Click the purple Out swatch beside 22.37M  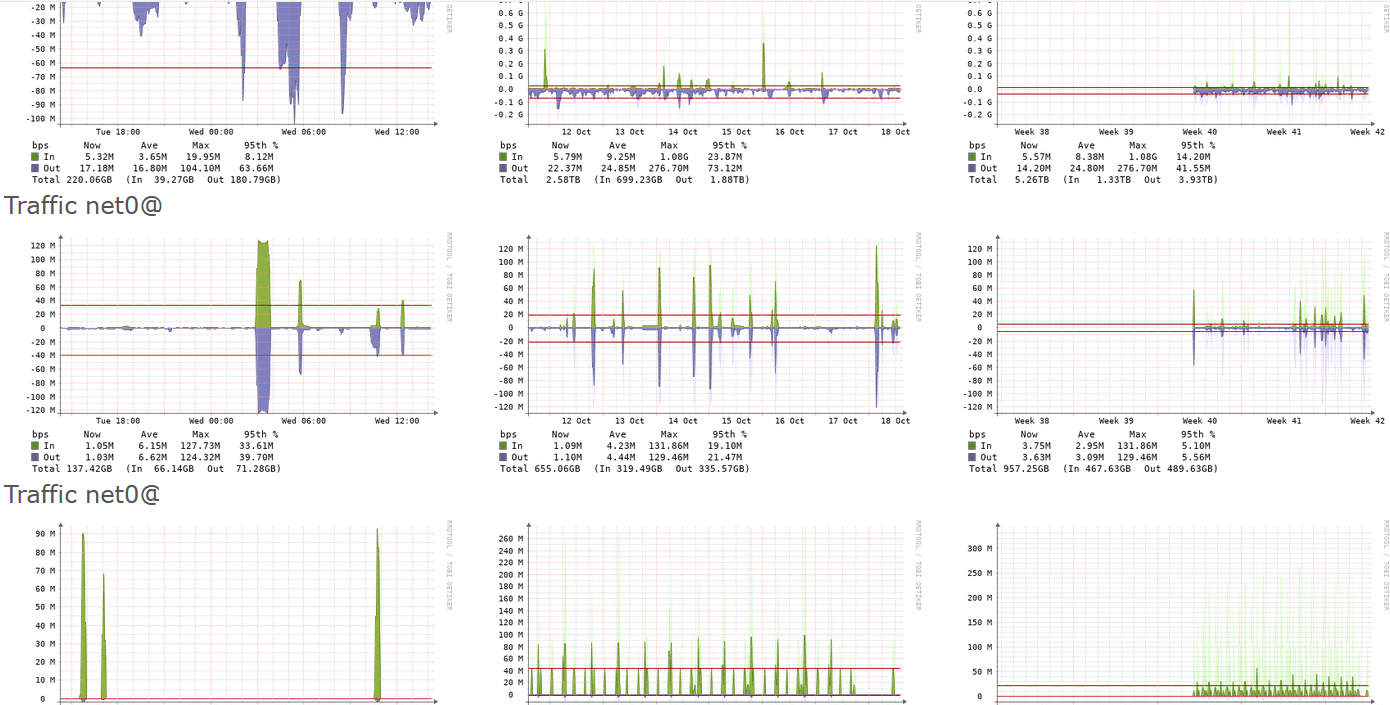click(503, 168)
